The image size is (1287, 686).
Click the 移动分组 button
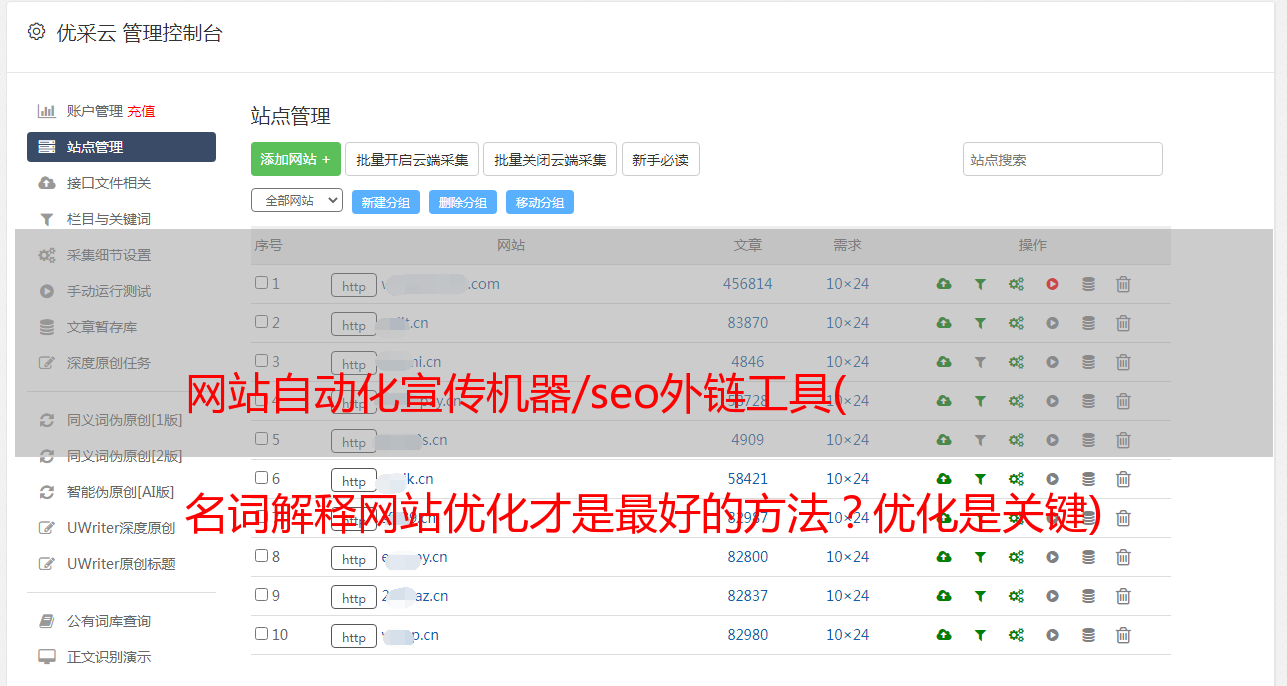point(540,202)
